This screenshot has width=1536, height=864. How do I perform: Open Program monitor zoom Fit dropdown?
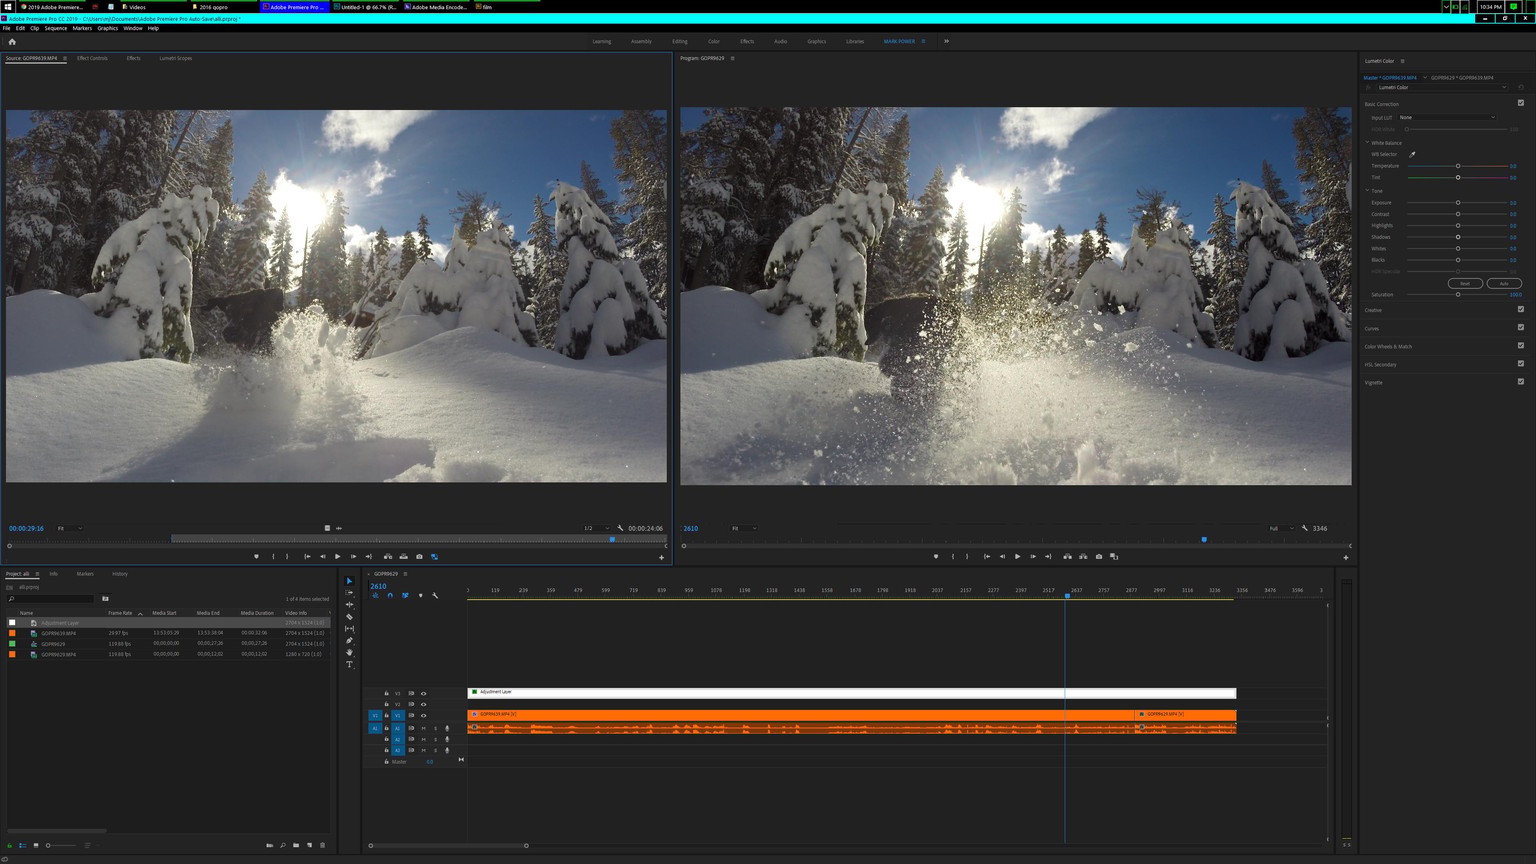(744, 529)
